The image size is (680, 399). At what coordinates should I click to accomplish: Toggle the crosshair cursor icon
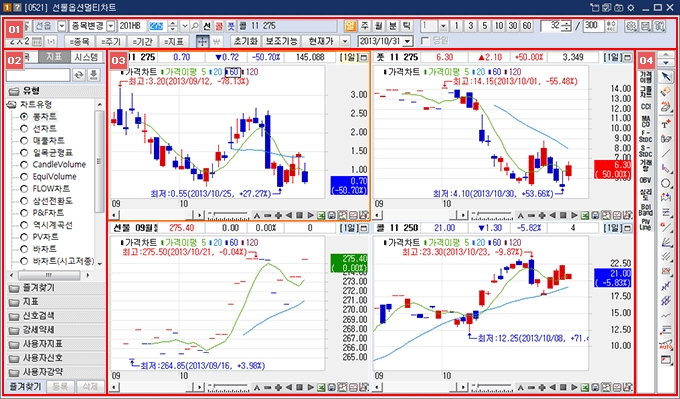[x=202, y=41]
